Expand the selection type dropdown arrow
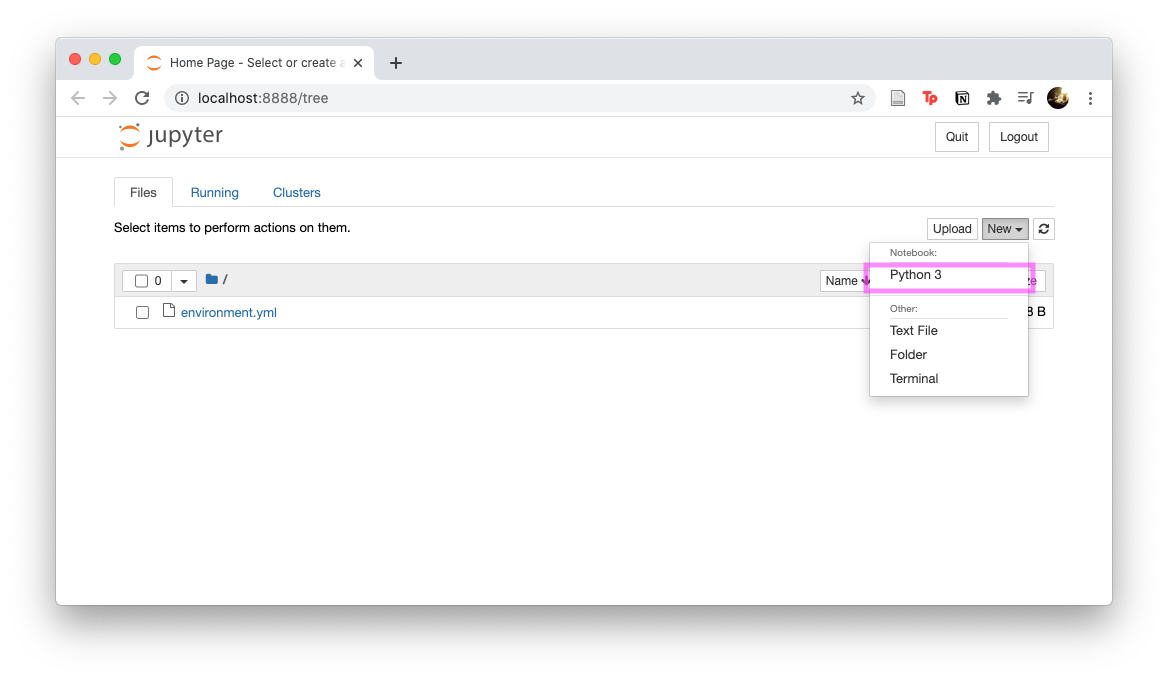The image size is (1168, 679). point(184,281)
